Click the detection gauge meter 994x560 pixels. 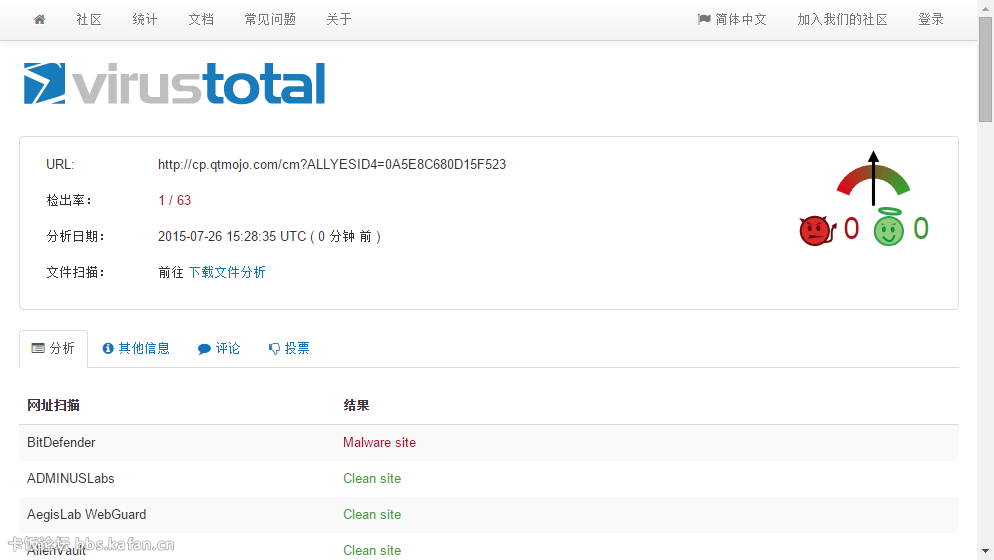(x=873, y=177)
